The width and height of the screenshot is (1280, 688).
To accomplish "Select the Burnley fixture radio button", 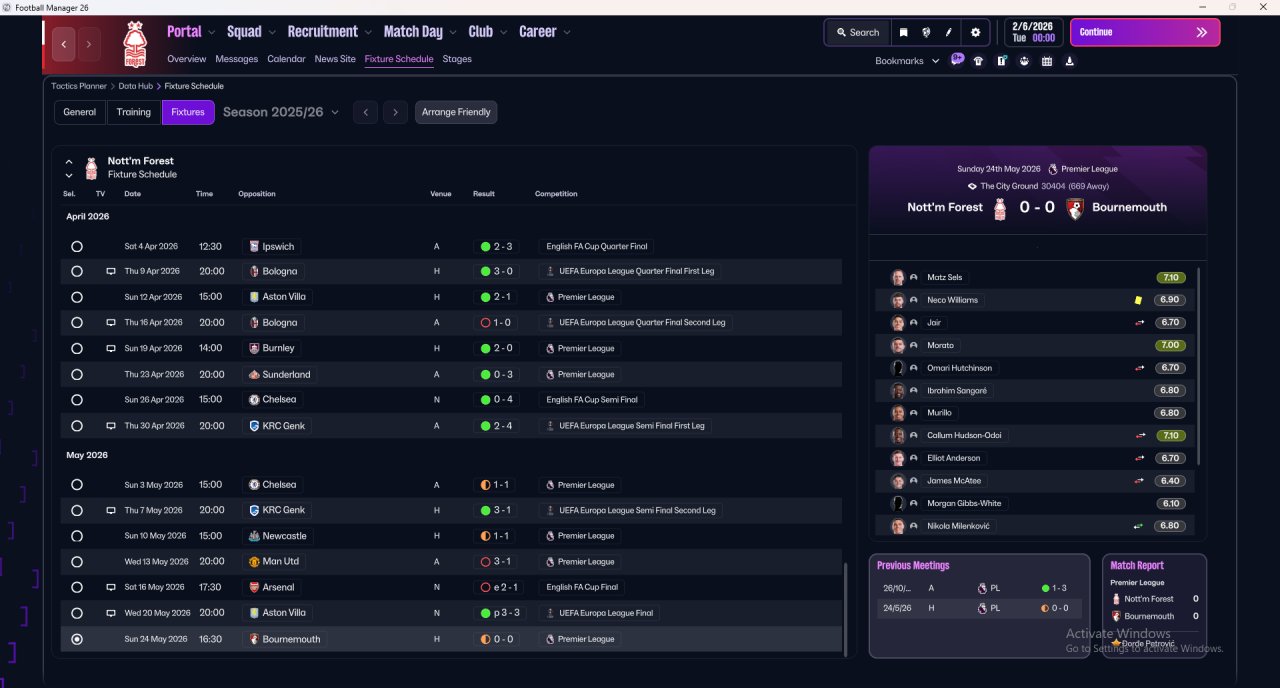I will coord(77,348).
